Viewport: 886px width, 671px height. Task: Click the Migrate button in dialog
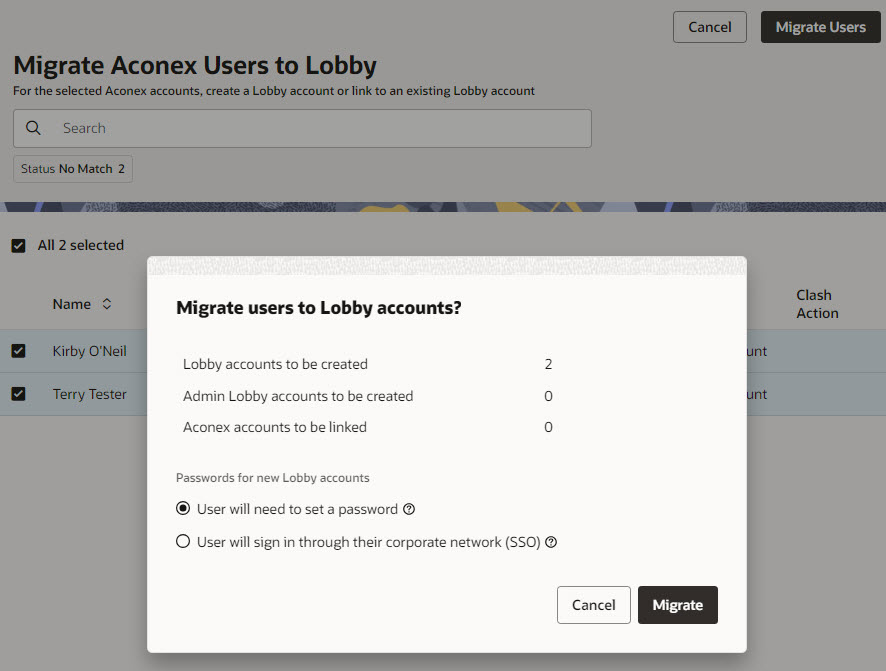(x=677, y=605)
